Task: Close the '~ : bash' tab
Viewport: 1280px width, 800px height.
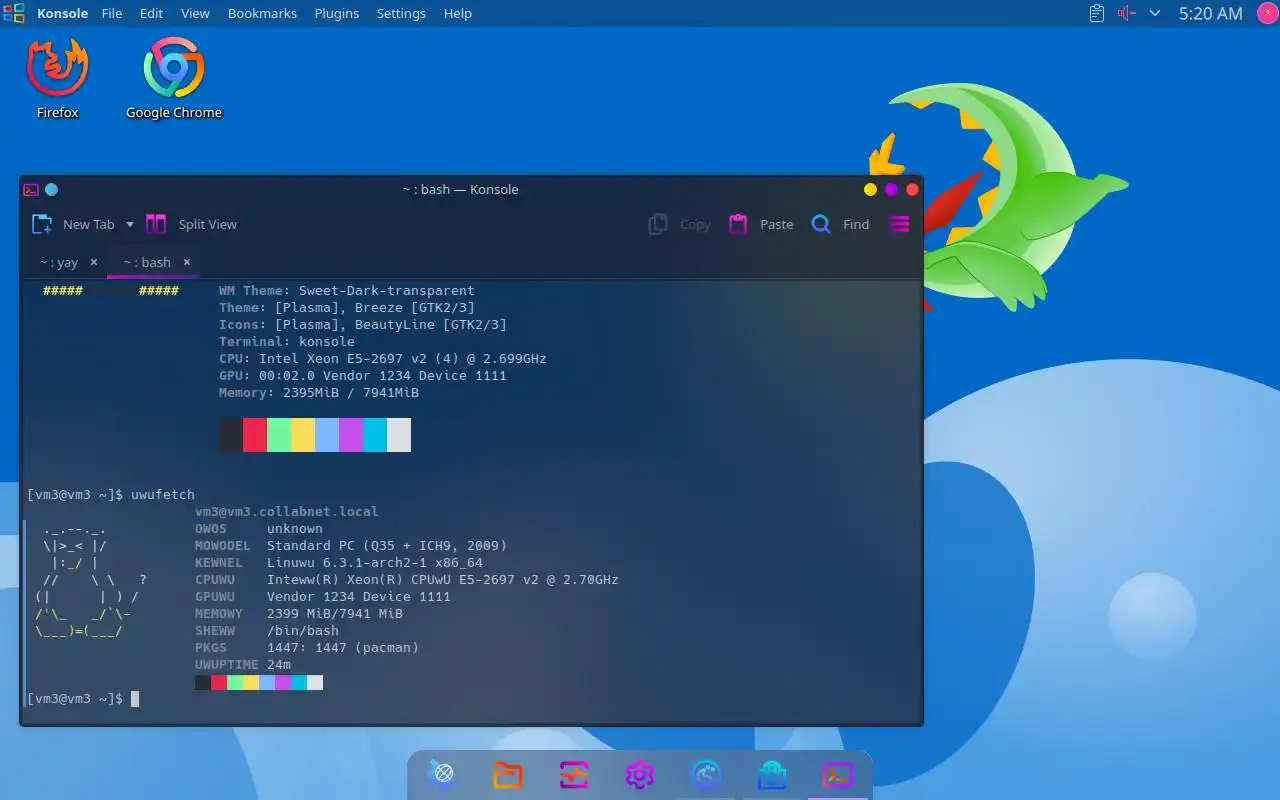Action: coord(186,262)
